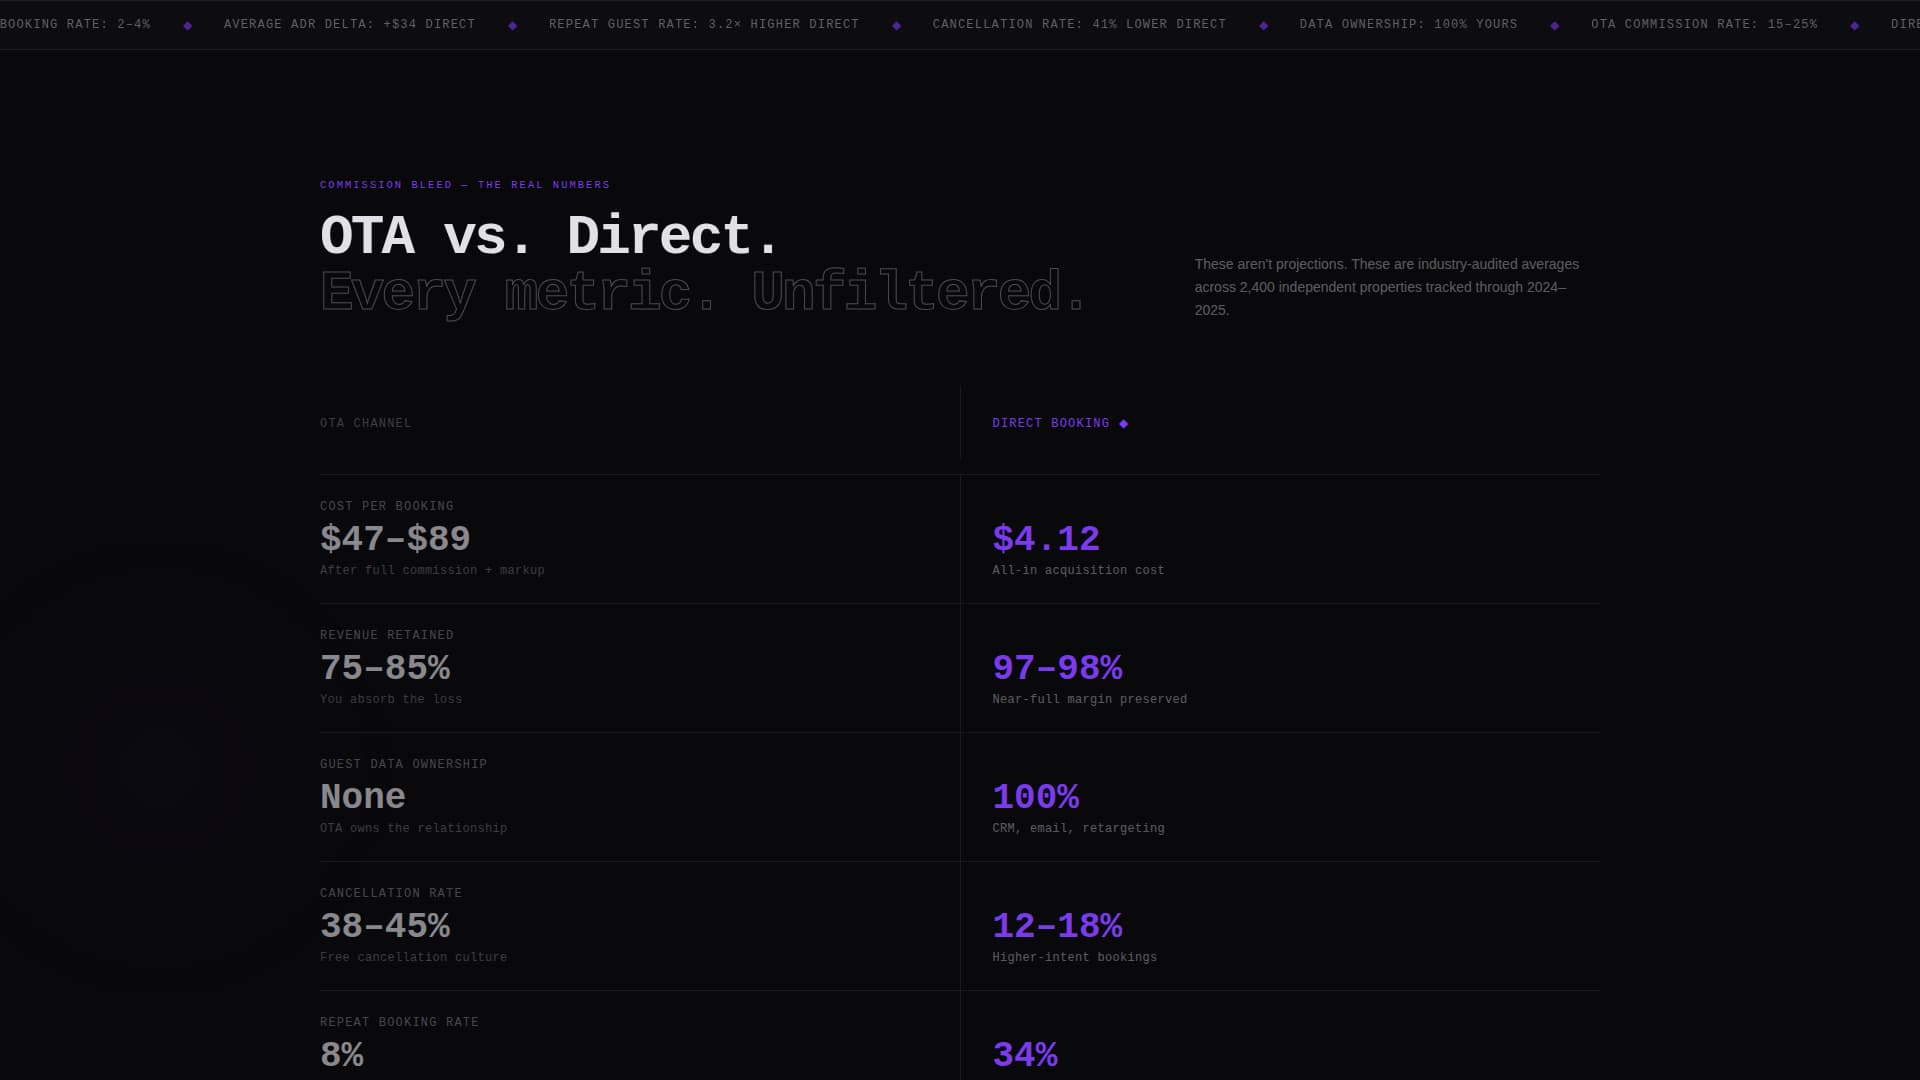Viewport: 1920px width, 1080px height.
Task: Click diamond separator before Data Ownership ticker item
Action: tap(1263, 26)
